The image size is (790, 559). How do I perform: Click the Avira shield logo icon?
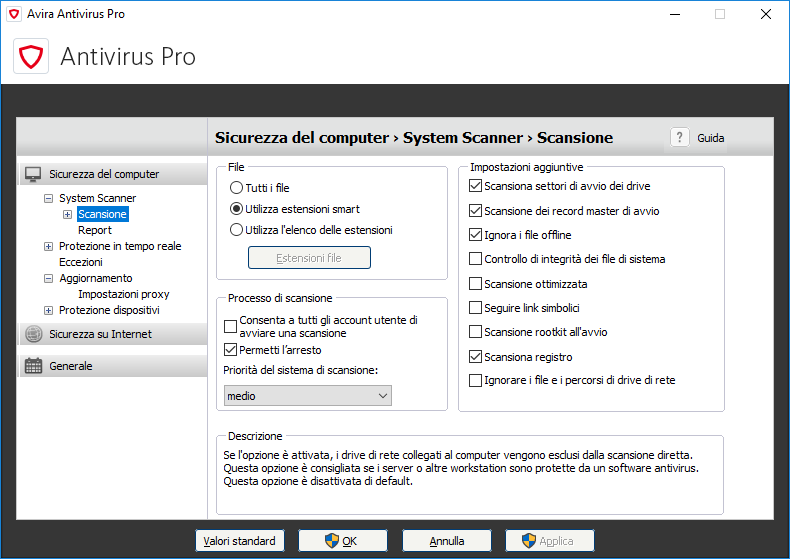click(31, 56)
